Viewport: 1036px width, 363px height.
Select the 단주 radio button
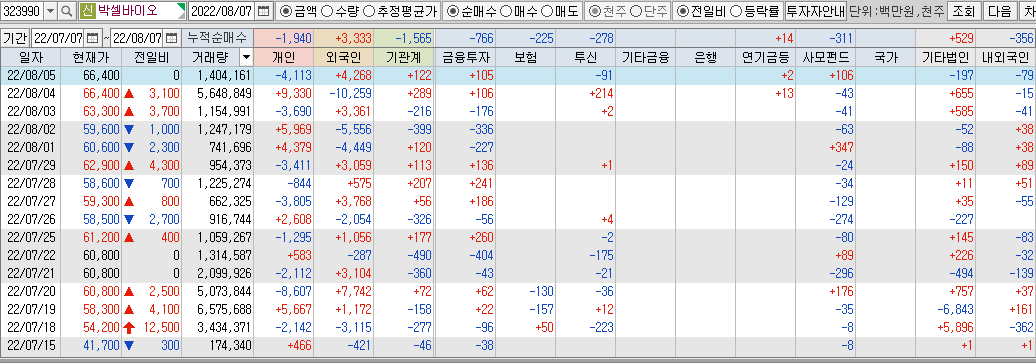pos(636,11)
